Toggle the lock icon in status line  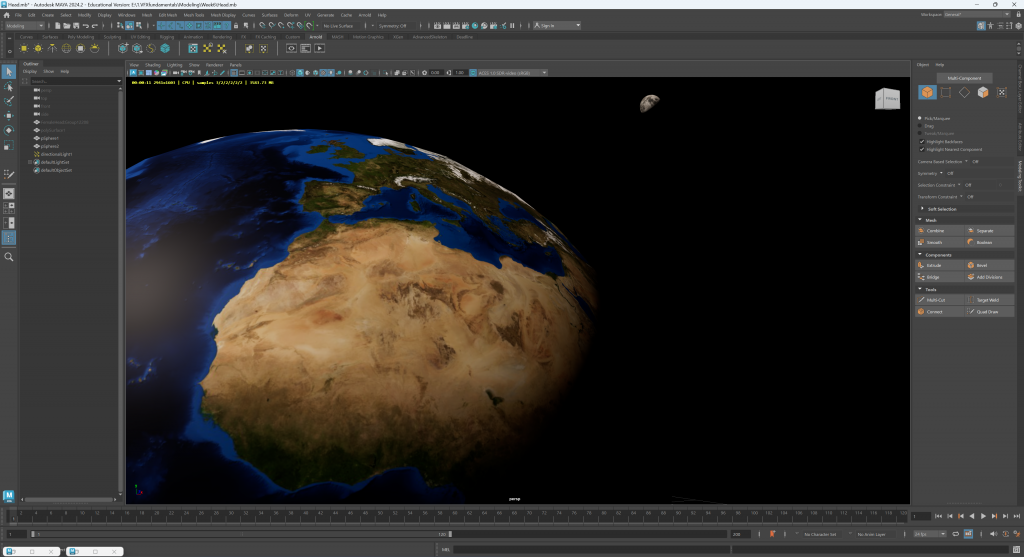point(236,25)
